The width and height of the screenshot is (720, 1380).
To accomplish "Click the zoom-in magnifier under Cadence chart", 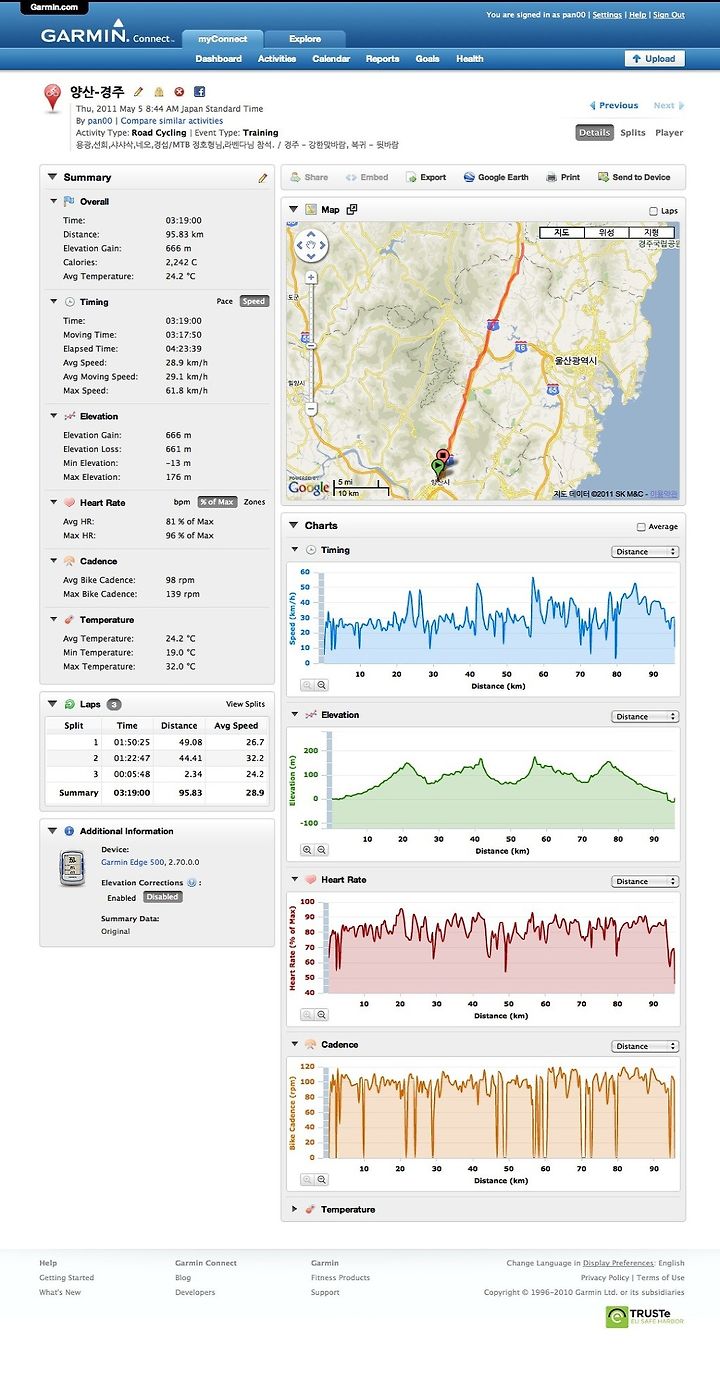I will (308, 1180).
